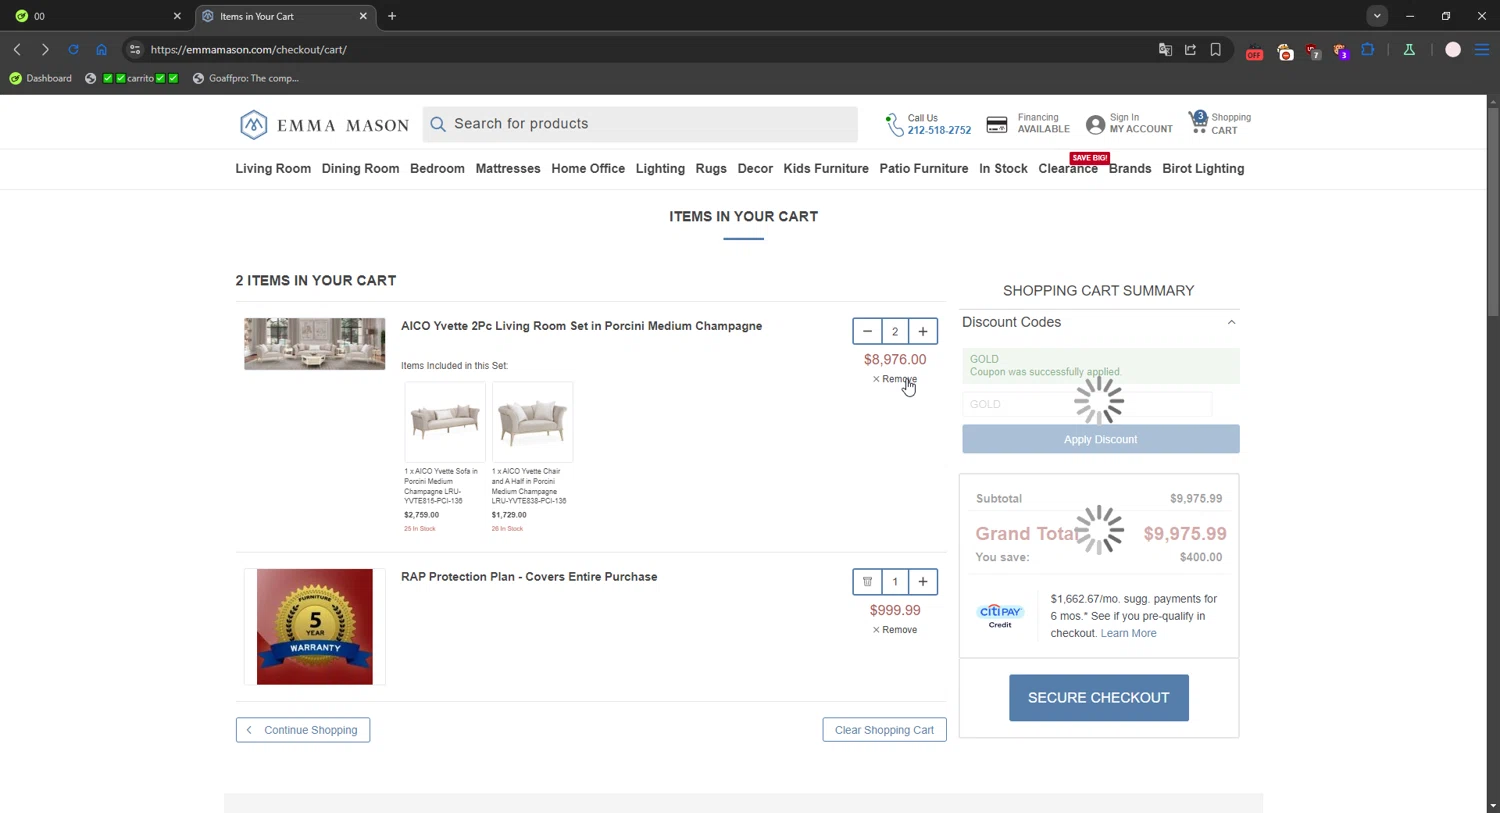Image resolution: width=1500 pixels, height=813 pixels.
Task: Click Apply Discount button
Action: point(1101,439)
